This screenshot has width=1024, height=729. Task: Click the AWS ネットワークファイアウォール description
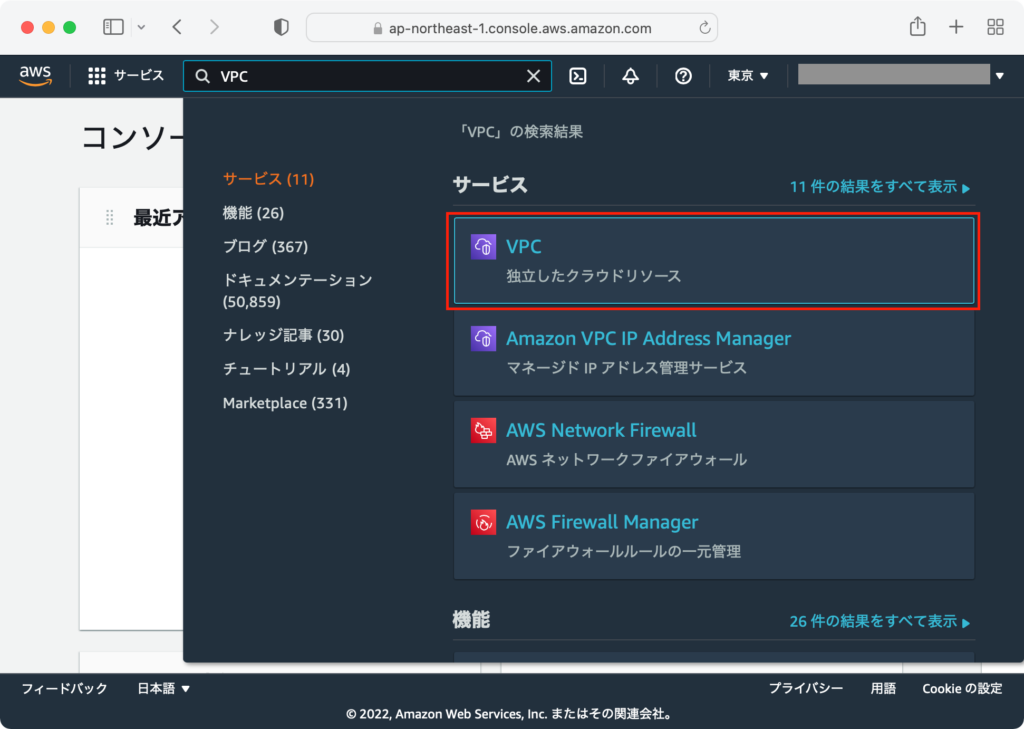pyautogui.click(x=626, y=460)
